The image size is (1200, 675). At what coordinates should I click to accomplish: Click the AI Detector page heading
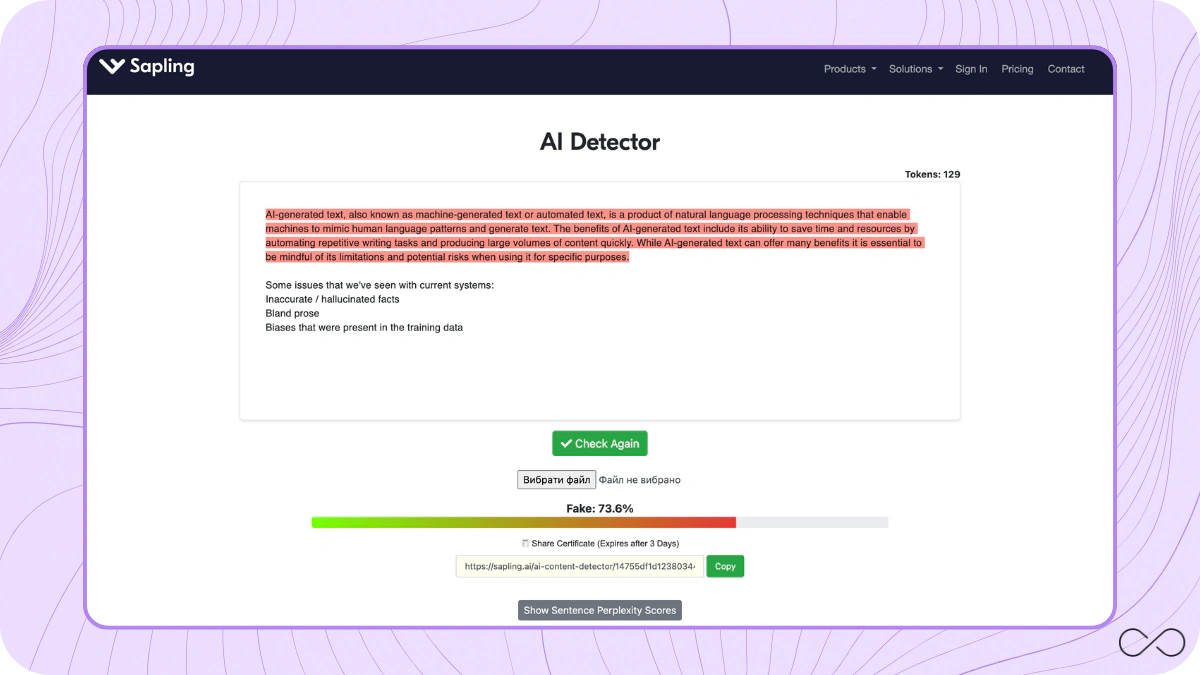[x=600, y=142]
